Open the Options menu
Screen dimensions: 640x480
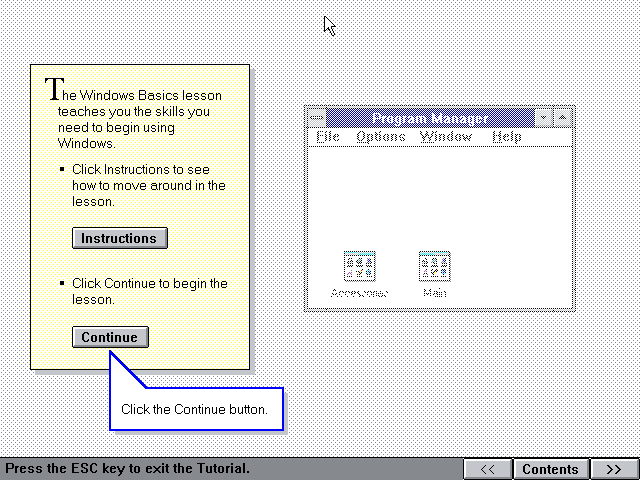coord(380,137)
